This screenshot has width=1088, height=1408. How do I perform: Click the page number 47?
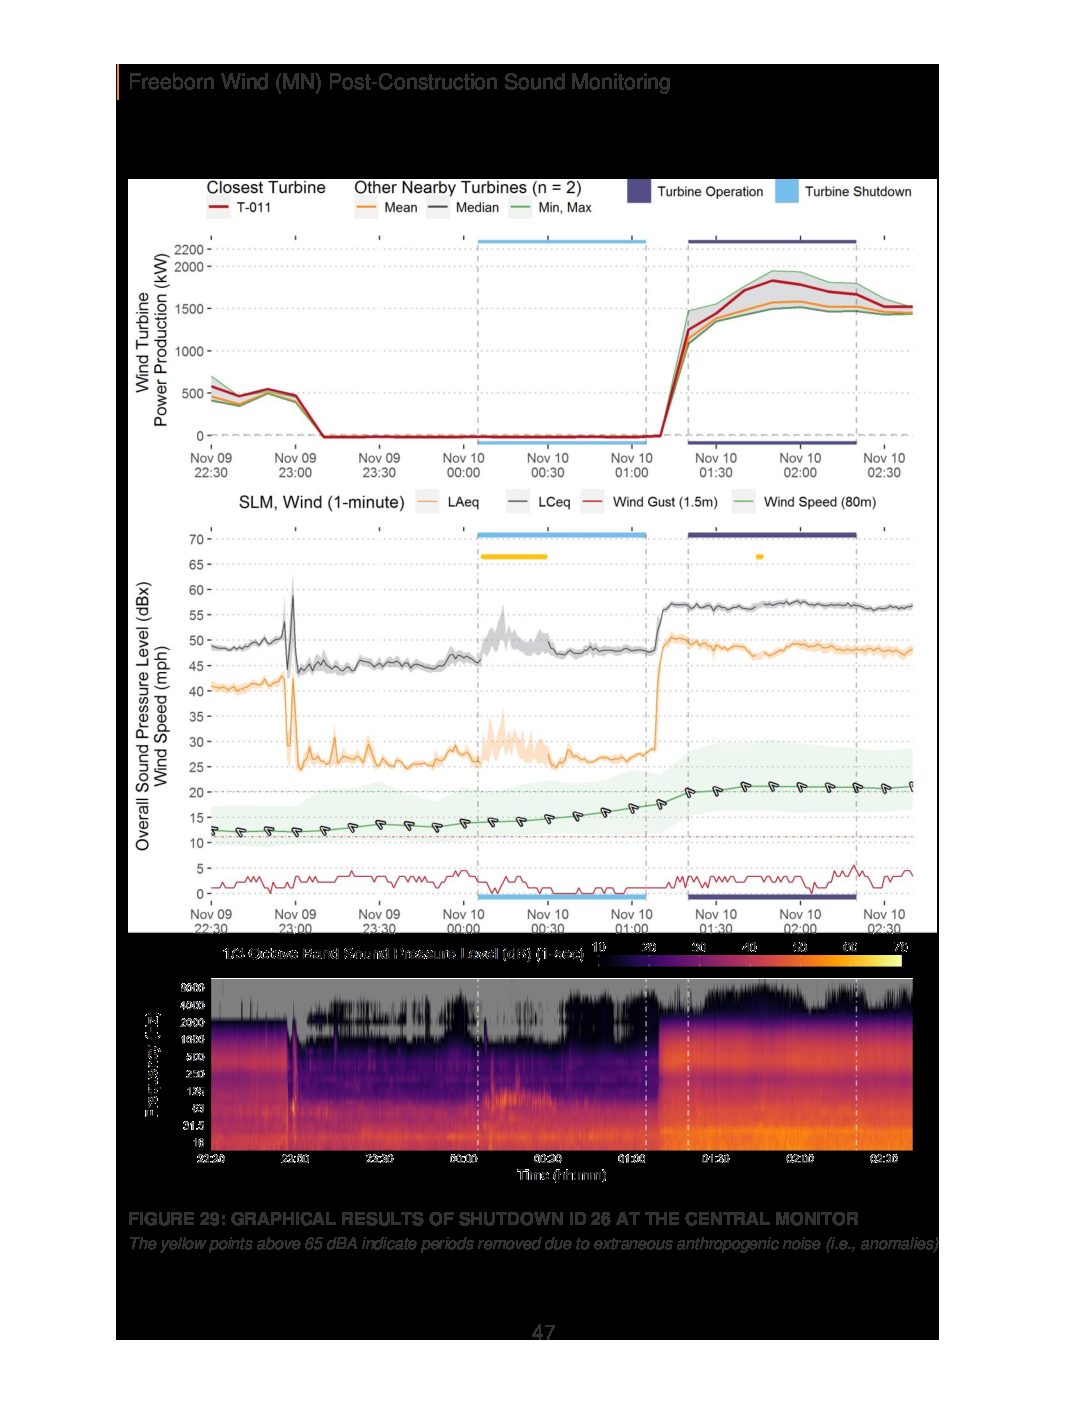[x=543, y=1331]
